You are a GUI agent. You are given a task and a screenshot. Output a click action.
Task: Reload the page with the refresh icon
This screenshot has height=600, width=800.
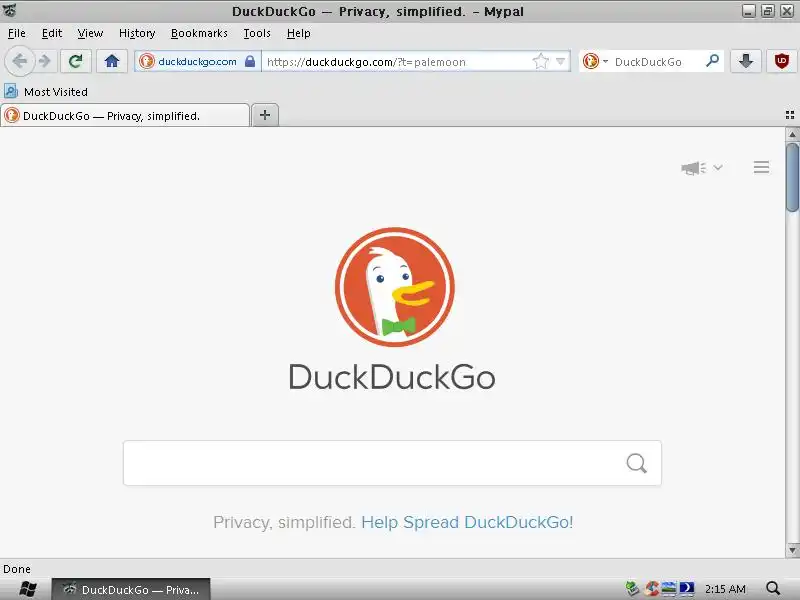[76, 61]
